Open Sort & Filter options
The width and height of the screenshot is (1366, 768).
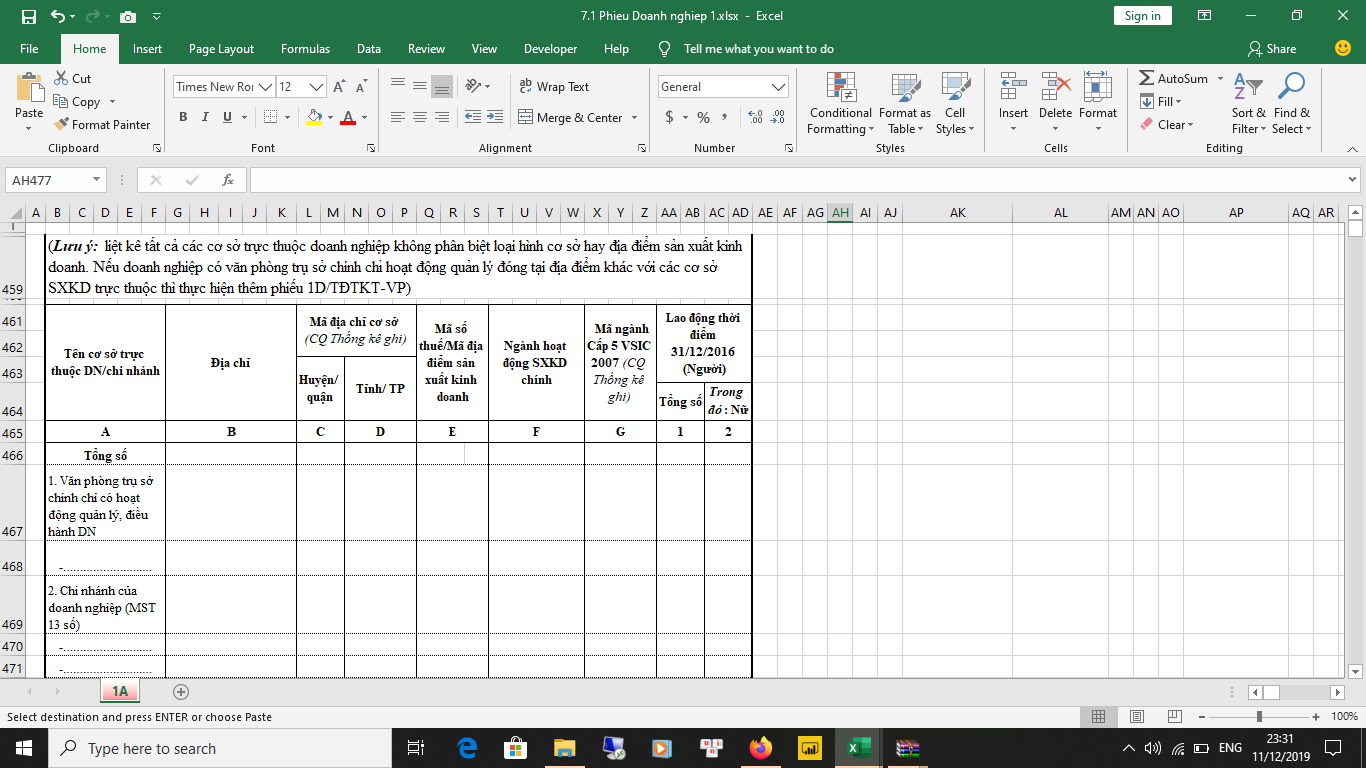click(1248, 103)
